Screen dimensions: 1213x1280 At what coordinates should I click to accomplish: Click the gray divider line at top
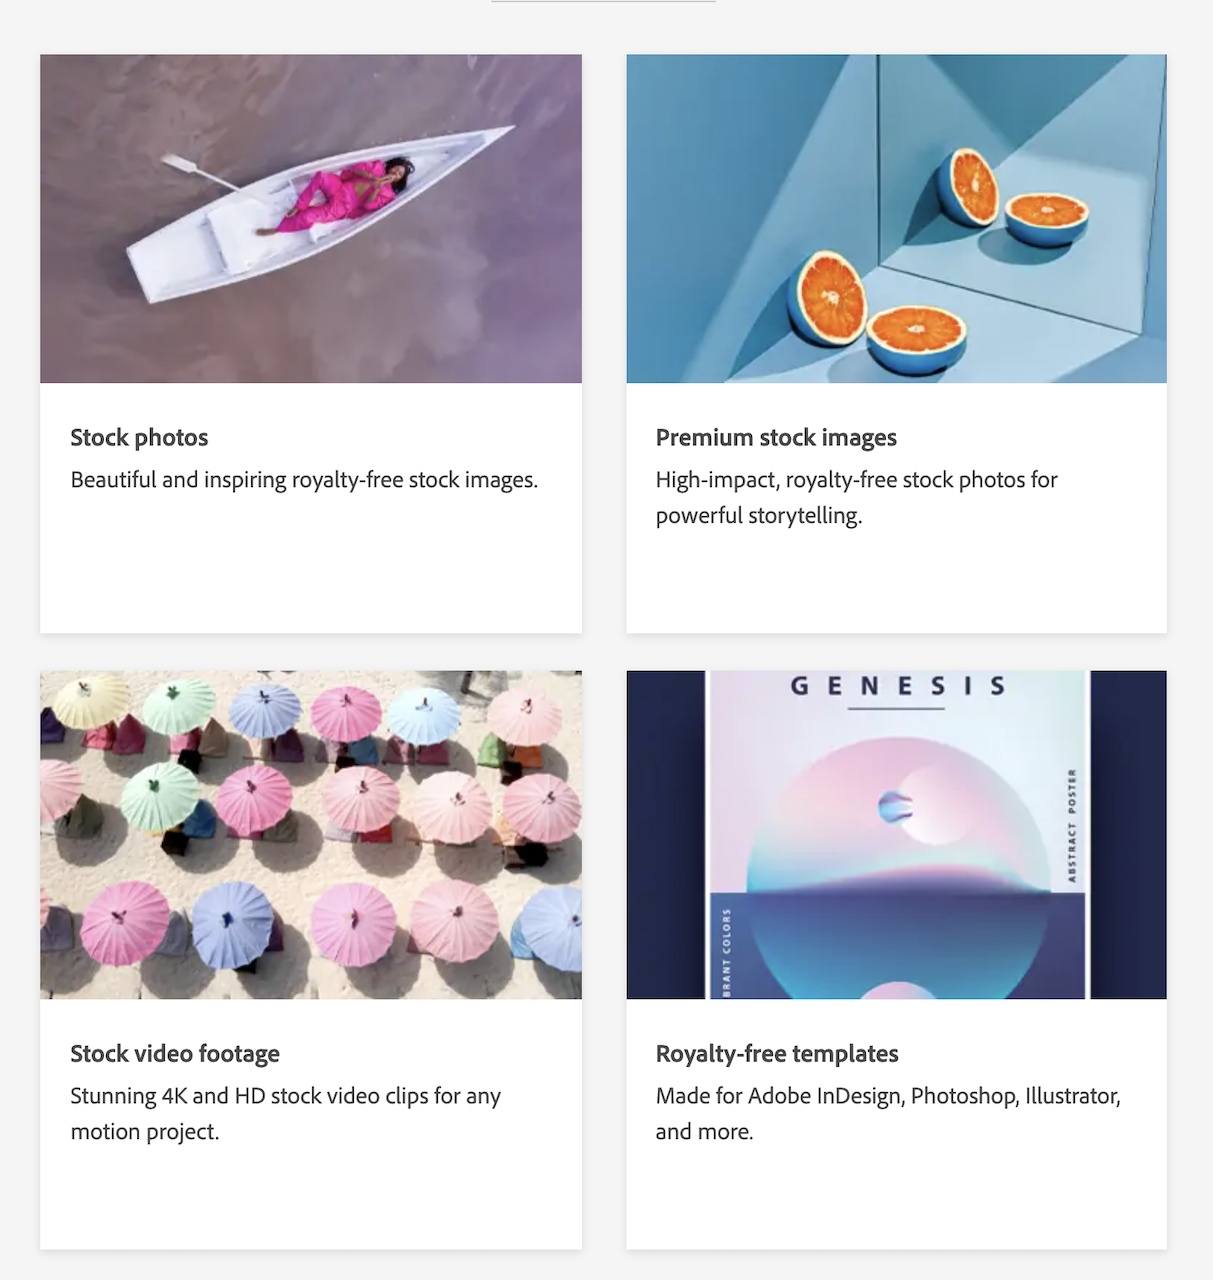603,1
